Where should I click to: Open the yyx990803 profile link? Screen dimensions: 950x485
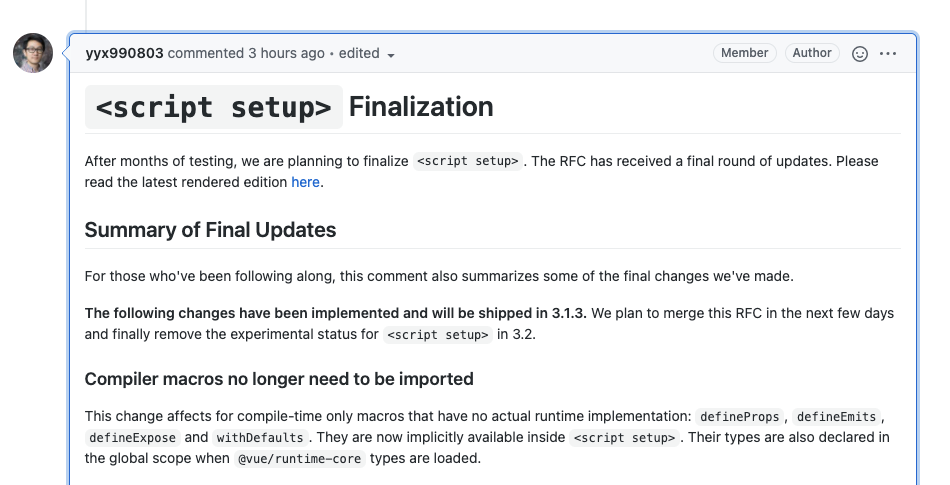click(124, 53)
